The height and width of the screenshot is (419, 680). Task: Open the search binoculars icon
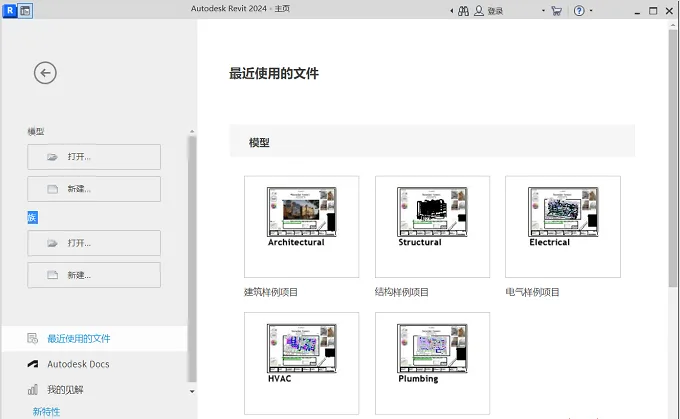click(x=463, y=11)
